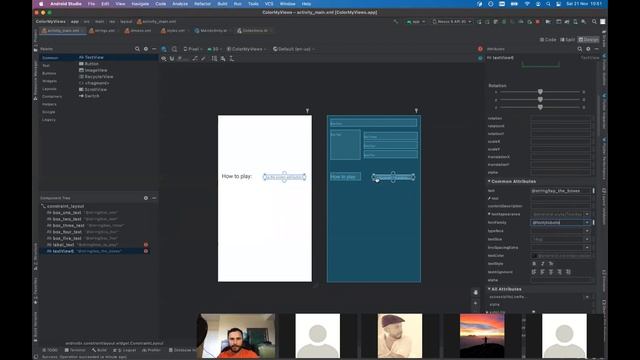Set text alignment to view end
Viewport: 640px width, 360px height.
point(568,272)
